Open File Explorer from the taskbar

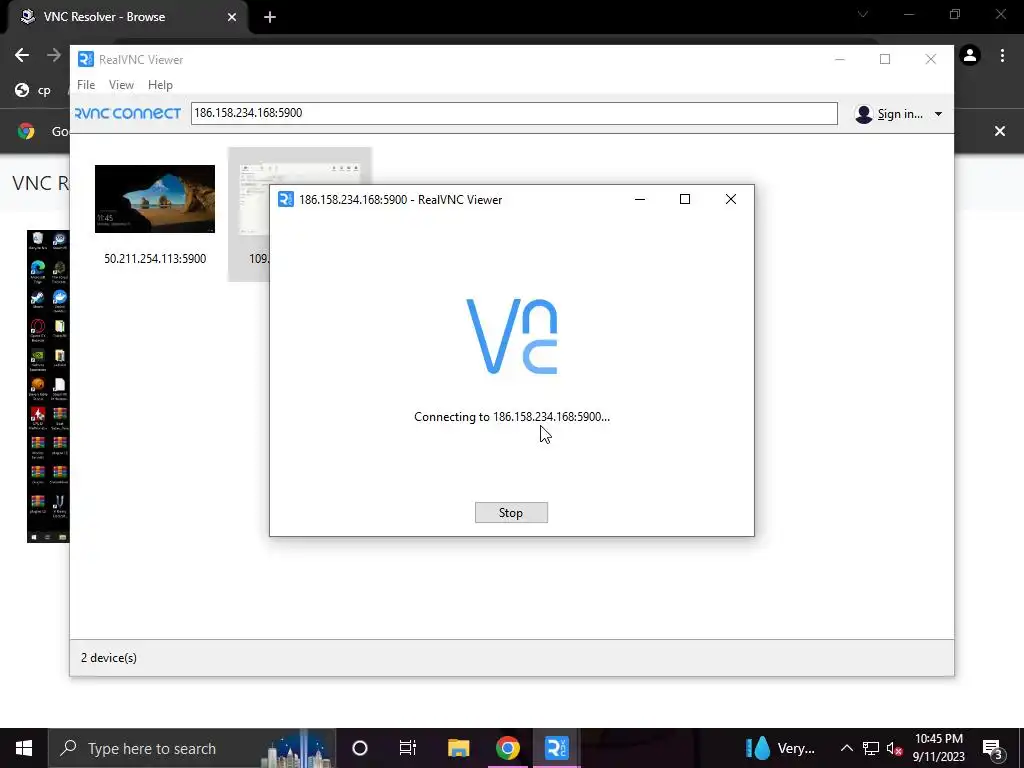click(x=458, y=748)
